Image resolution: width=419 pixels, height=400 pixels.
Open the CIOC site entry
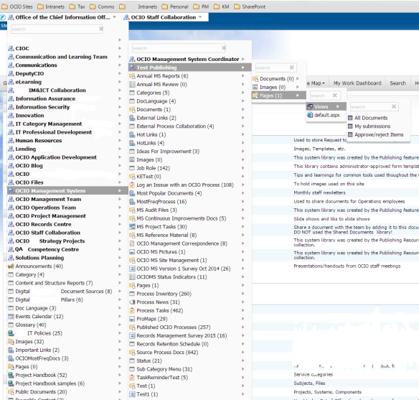(22, 48)
